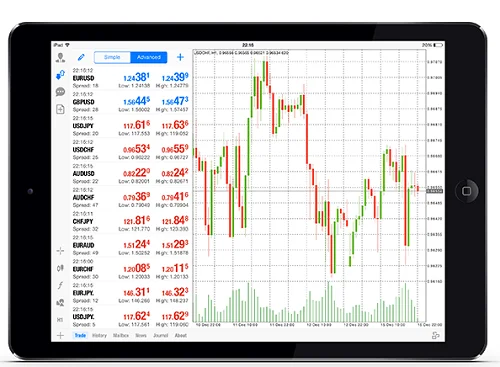Image resolution: width=500 pixels, height=367 pixels.
Task: Select the USDJPY symbol with spread 20
Action: (x=83, y=126)
